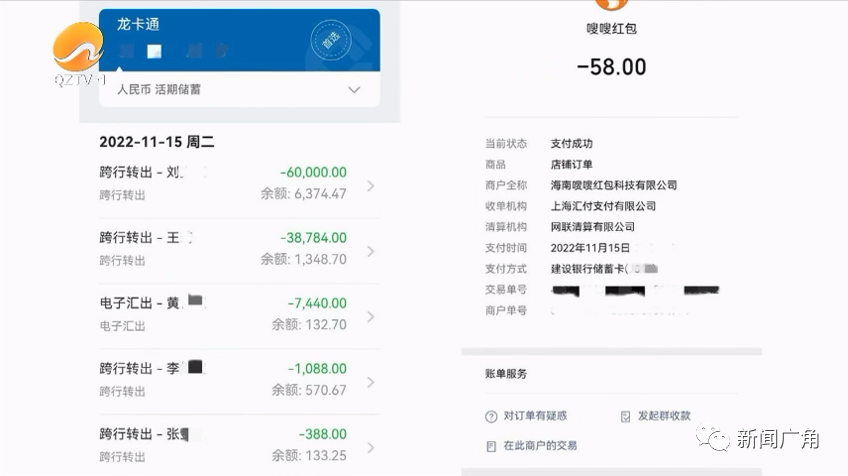Click the 嗖嗖红包 merchant logo
This screenshot has width=848, height=476.
coord(612,5)
